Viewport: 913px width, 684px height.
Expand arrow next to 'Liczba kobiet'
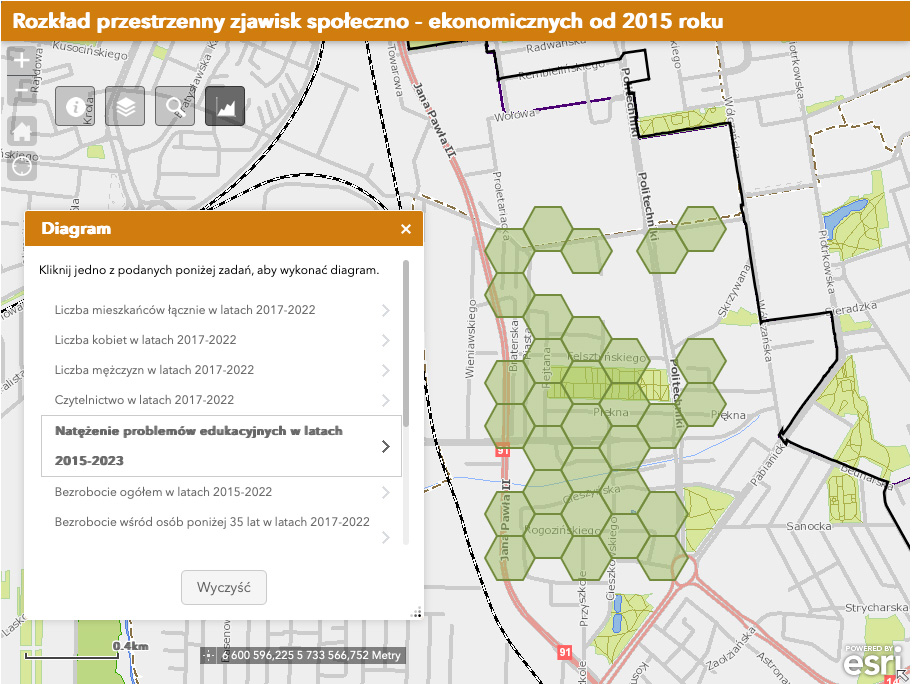[386, 340]
